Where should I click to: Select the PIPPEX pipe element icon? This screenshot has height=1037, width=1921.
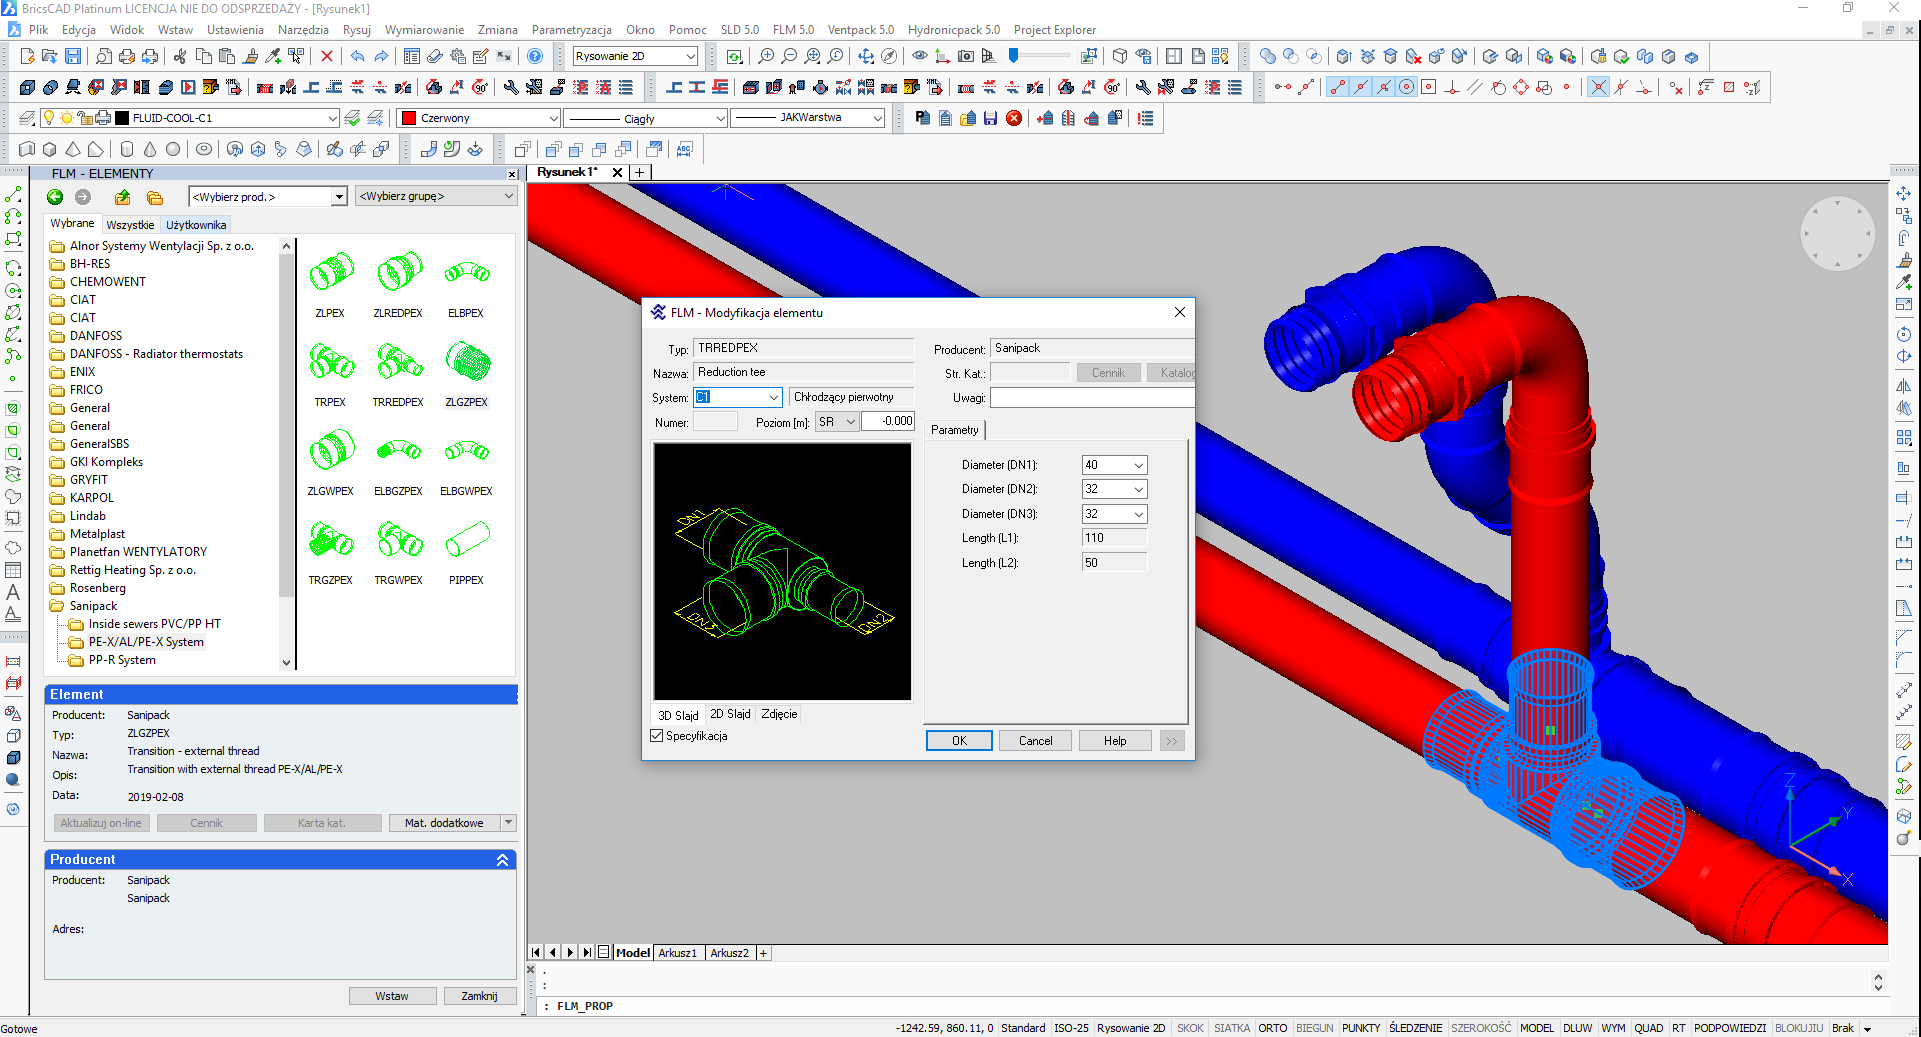(466, 540)
